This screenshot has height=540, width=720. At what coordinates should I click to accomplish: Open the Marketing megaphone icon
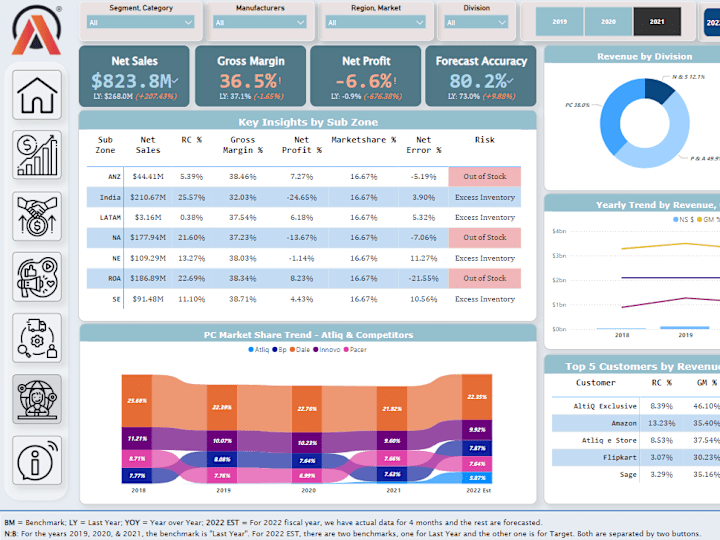[x=37, y=277]
